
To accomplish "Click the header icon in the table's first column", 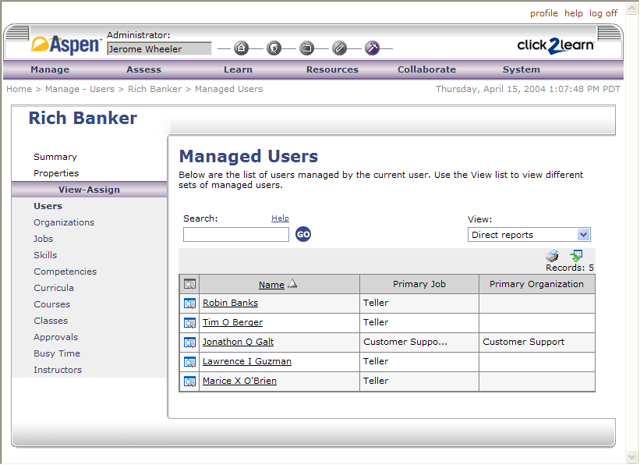I will coord(190,284).
